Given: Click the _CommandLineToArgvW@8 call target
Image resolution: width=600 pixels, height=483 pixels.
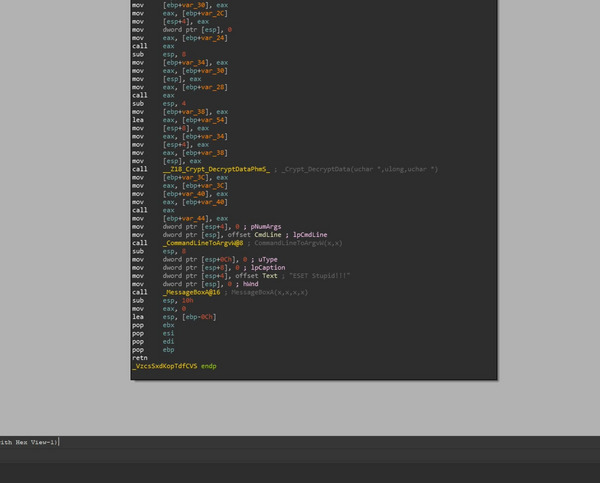Looking at the screenshot, I should pos(203,243).
